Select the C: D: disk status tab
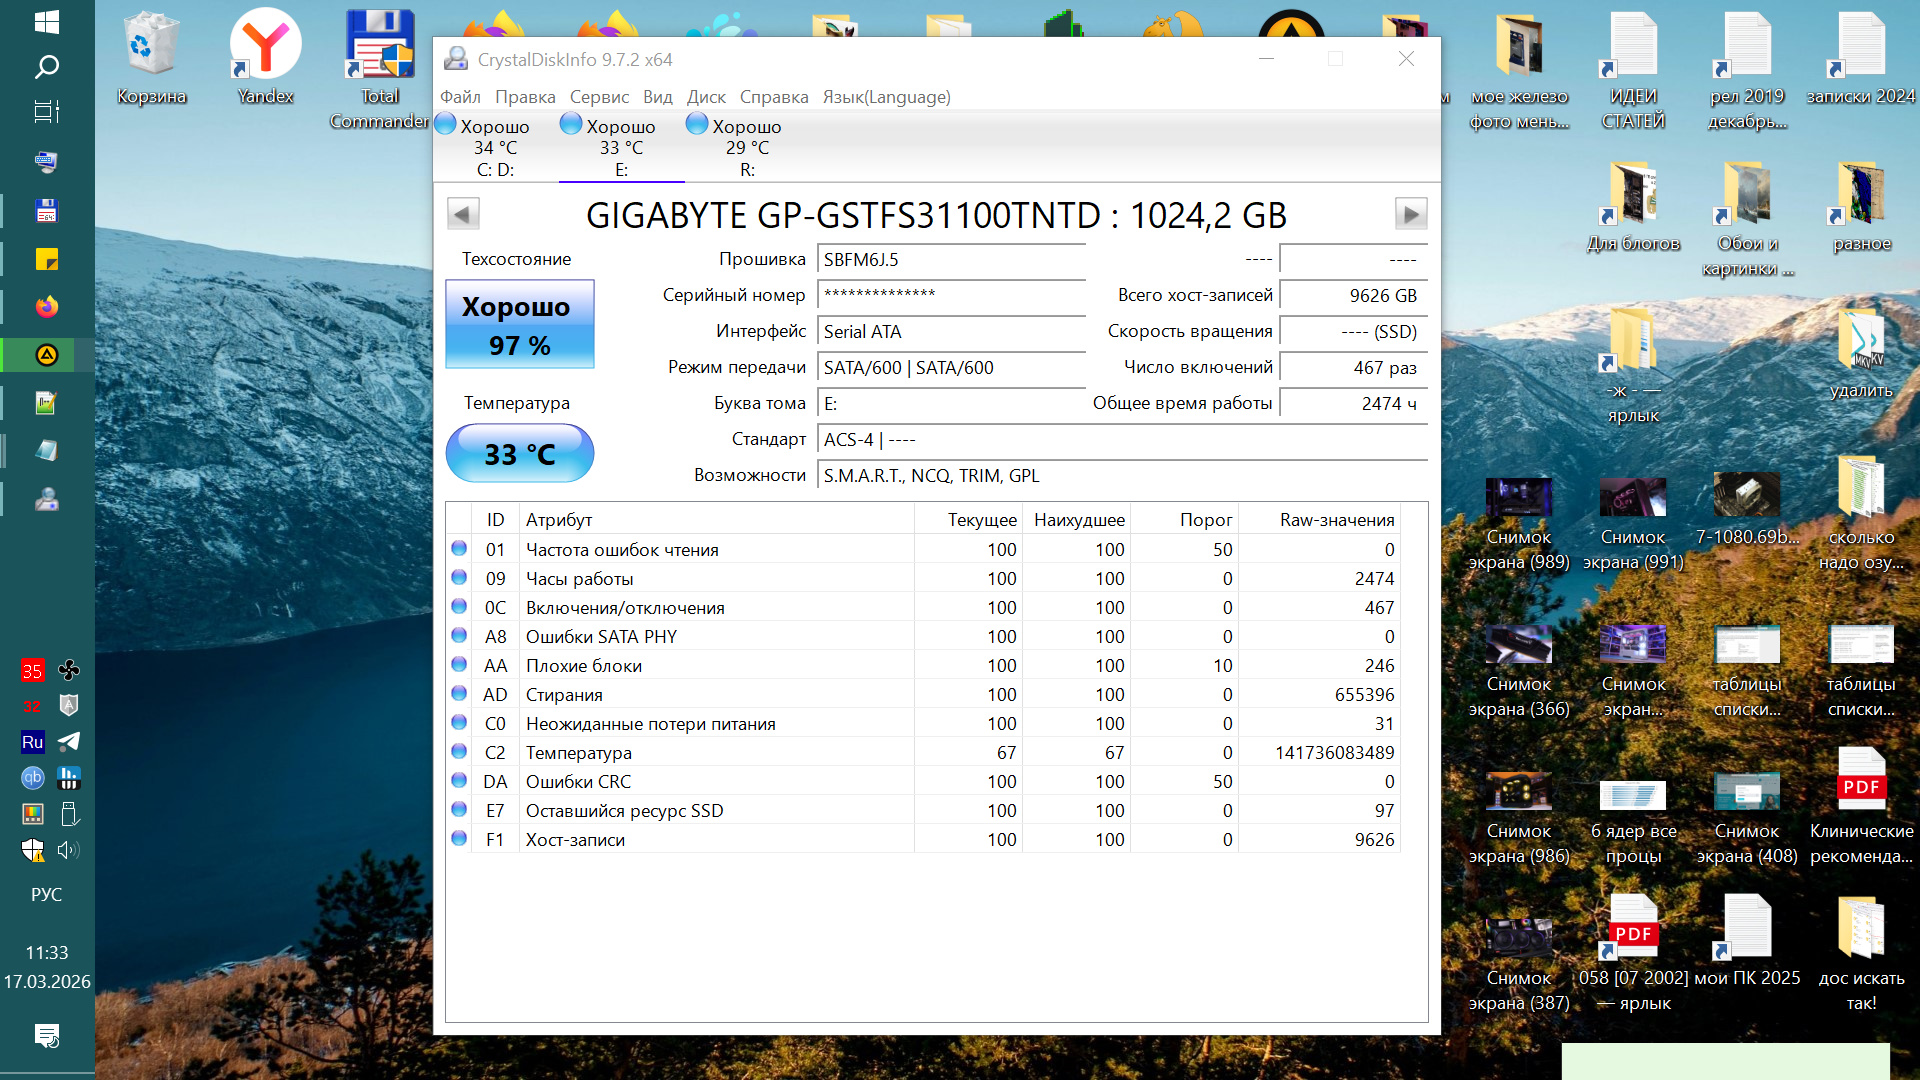This screenshot has height=1080, width=1920. pyautogui.click(x=495, y=147)
